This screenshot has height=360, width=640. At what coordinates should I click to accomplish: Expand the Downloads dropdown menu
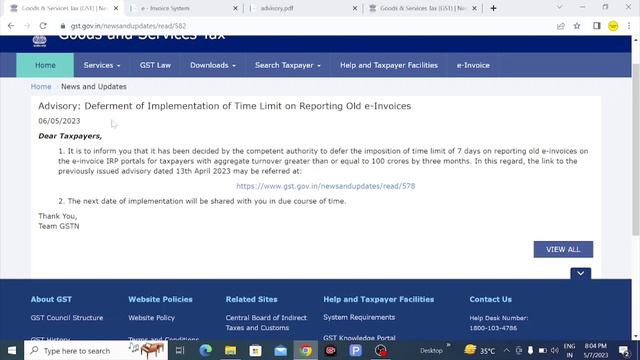coord(213,65)
